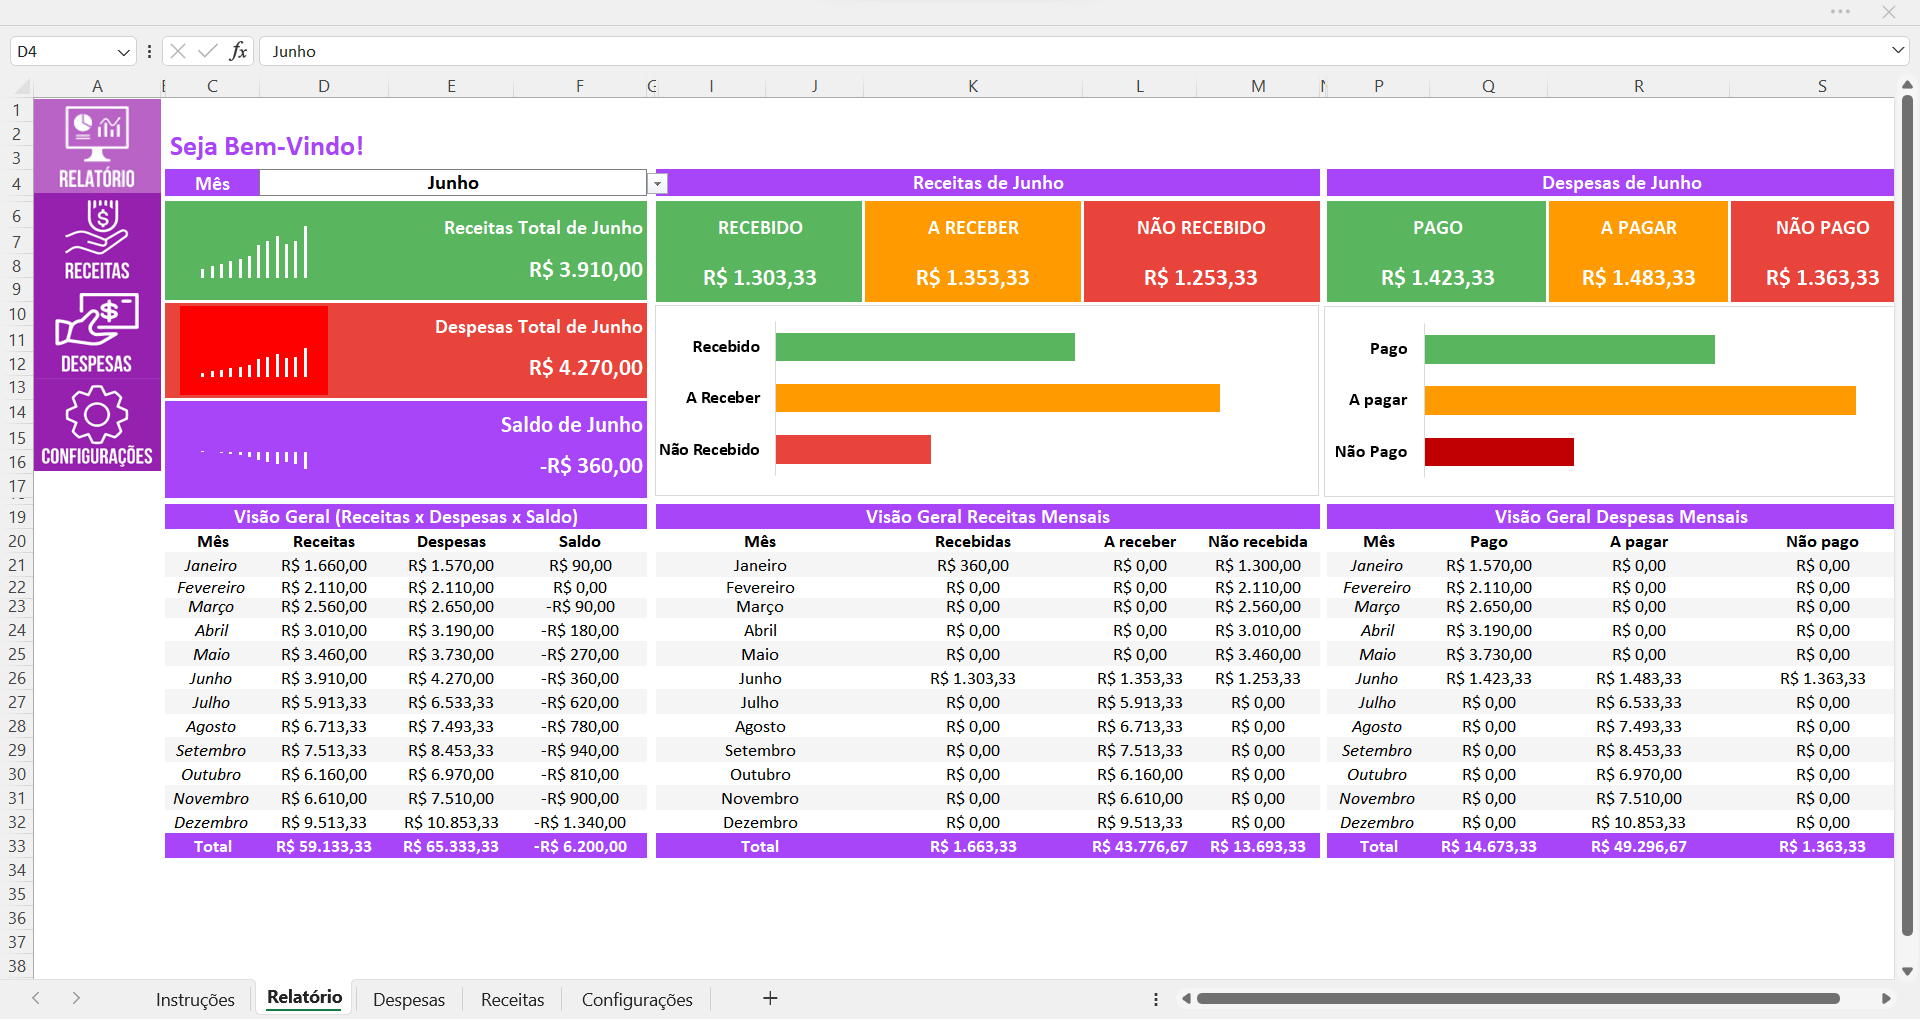This screenshot has height=1020, width=1920.
Task: Go to next sheet arrow
Action: click(76, 998)
